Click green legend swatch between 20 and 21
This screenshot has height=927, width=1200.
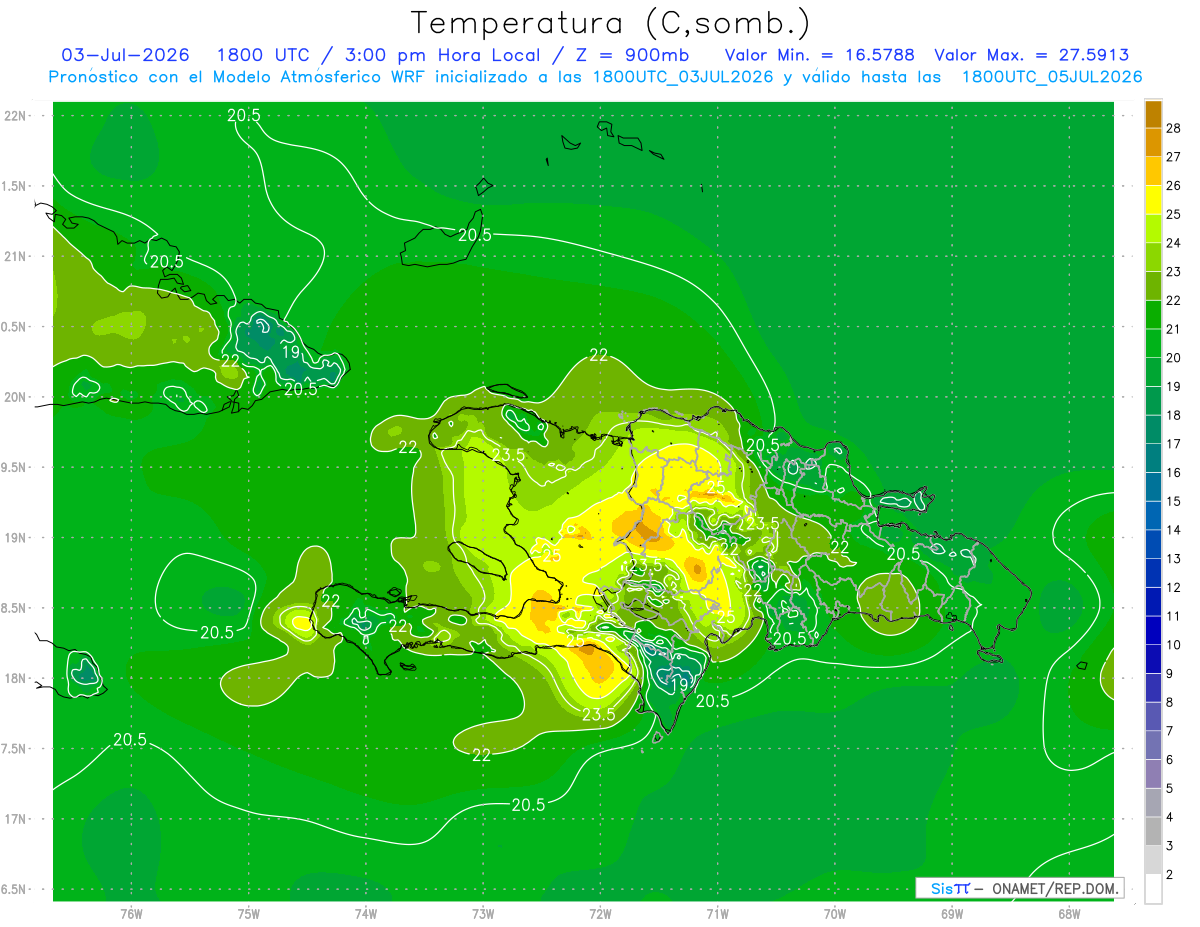[1153, 343]
